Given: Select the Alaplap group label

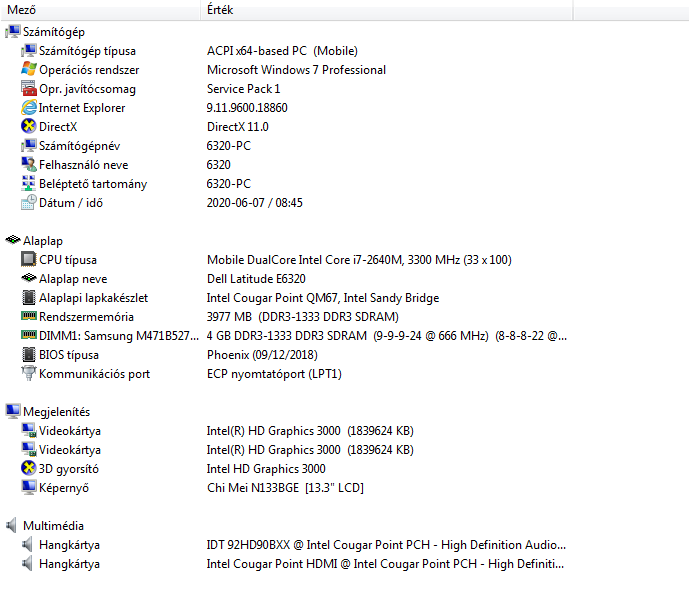Looking at the screenshot, I should (43, 241).
